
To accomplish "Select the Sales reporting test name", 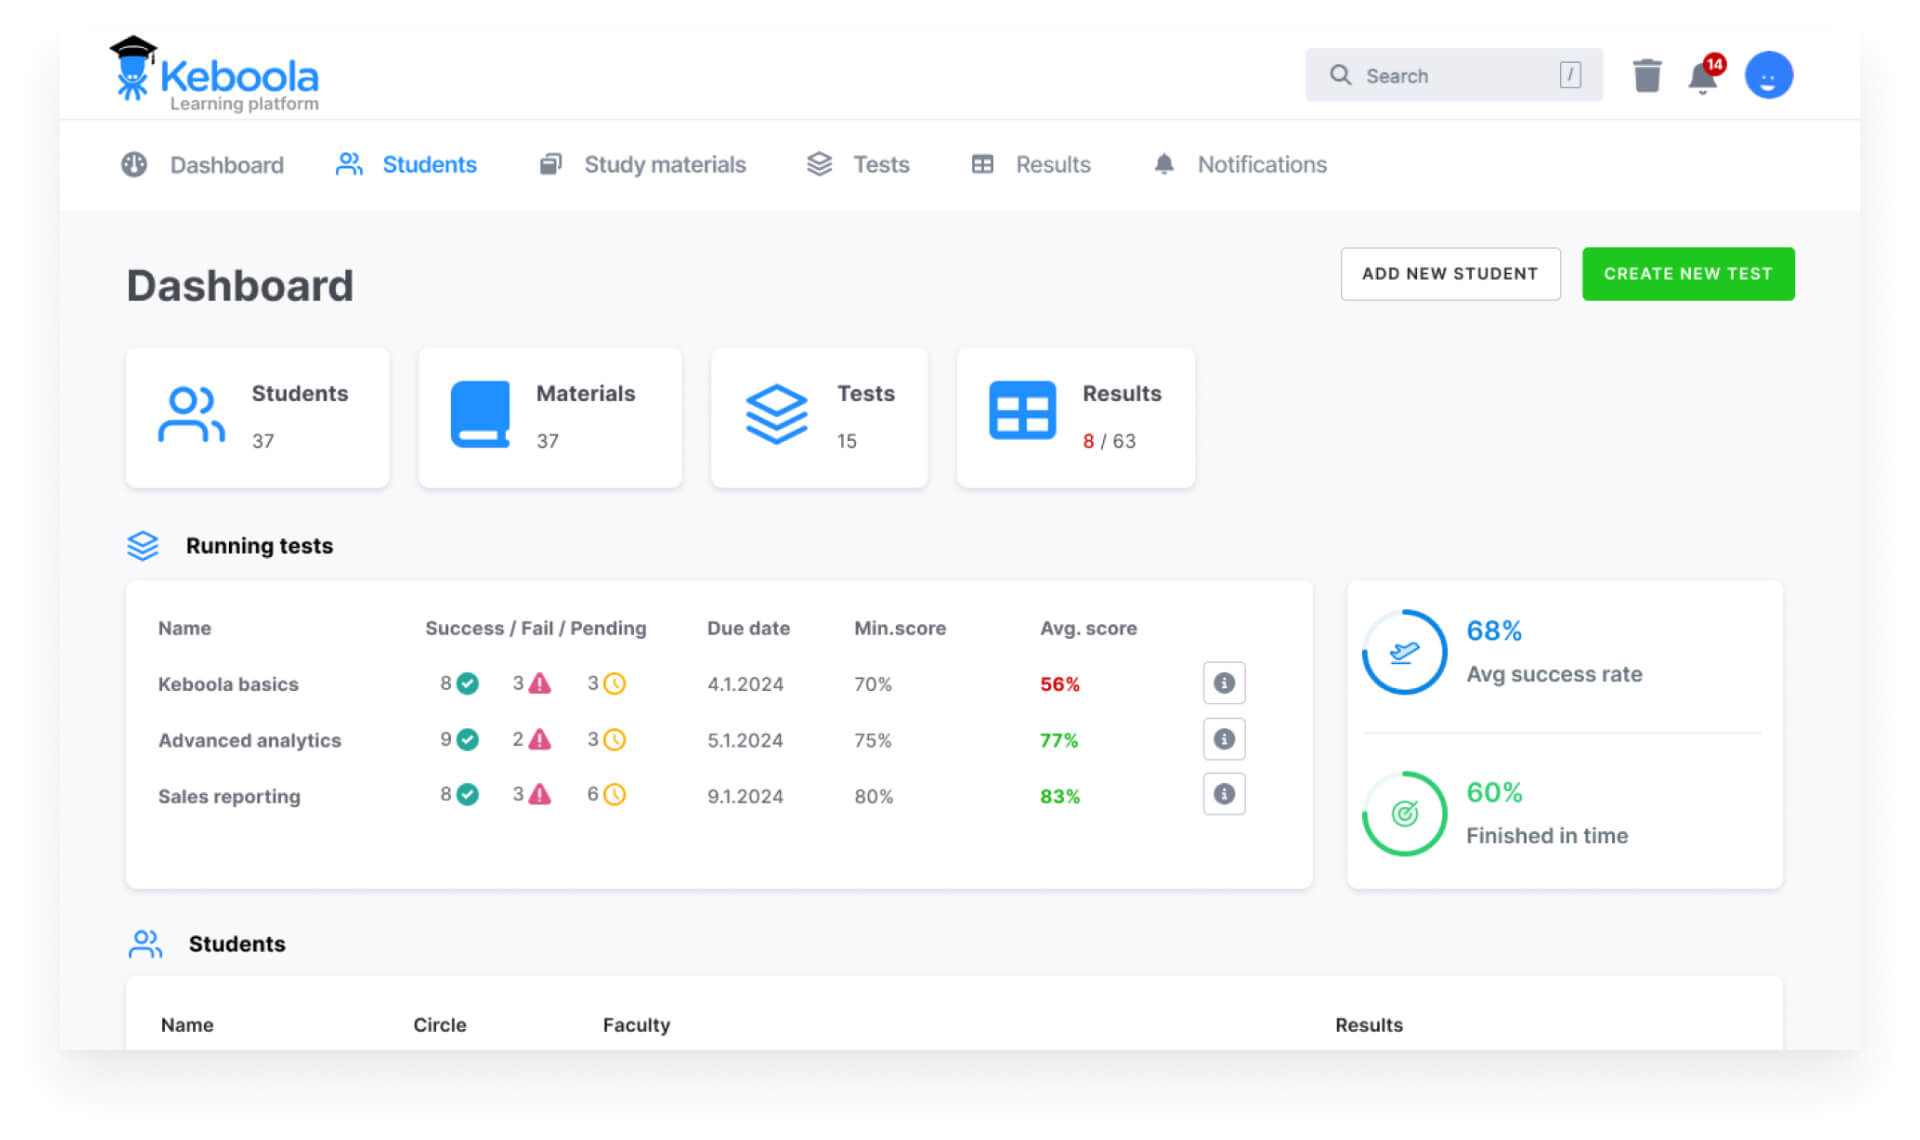I will (x=229, y=796).
